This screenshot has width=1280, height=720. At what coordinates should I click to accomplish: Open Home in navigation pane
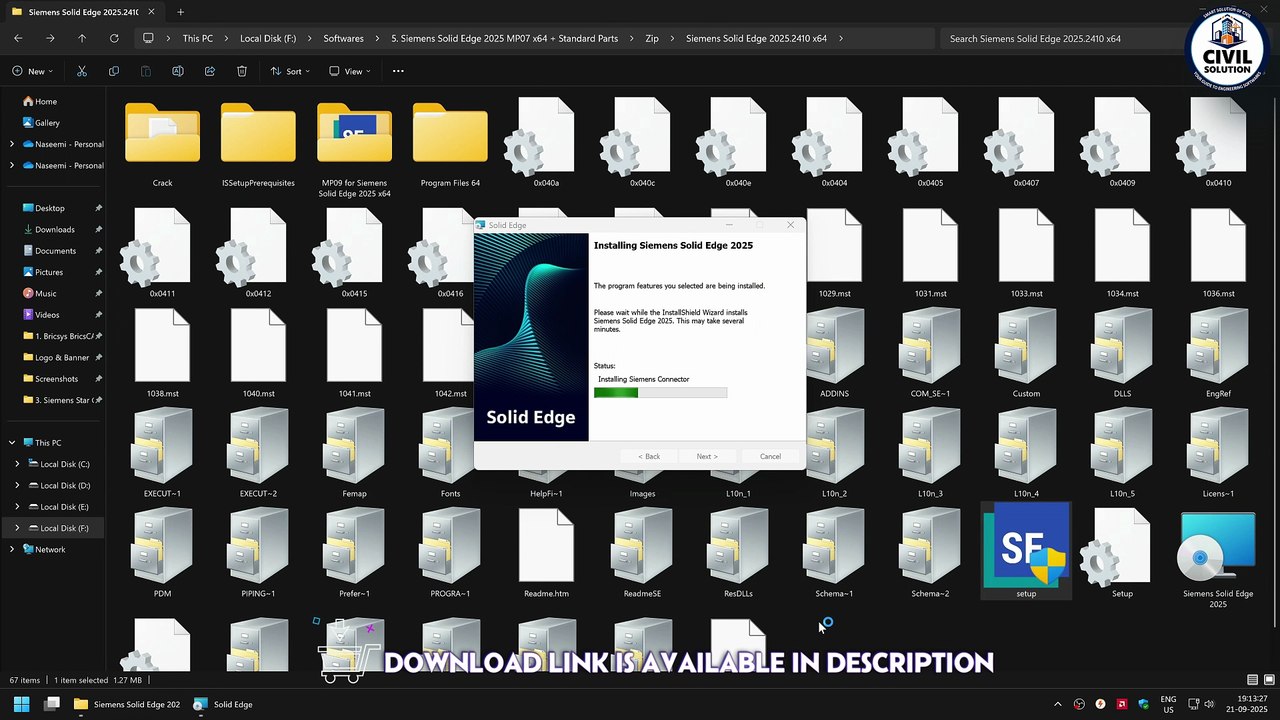[x=46, y=101]
